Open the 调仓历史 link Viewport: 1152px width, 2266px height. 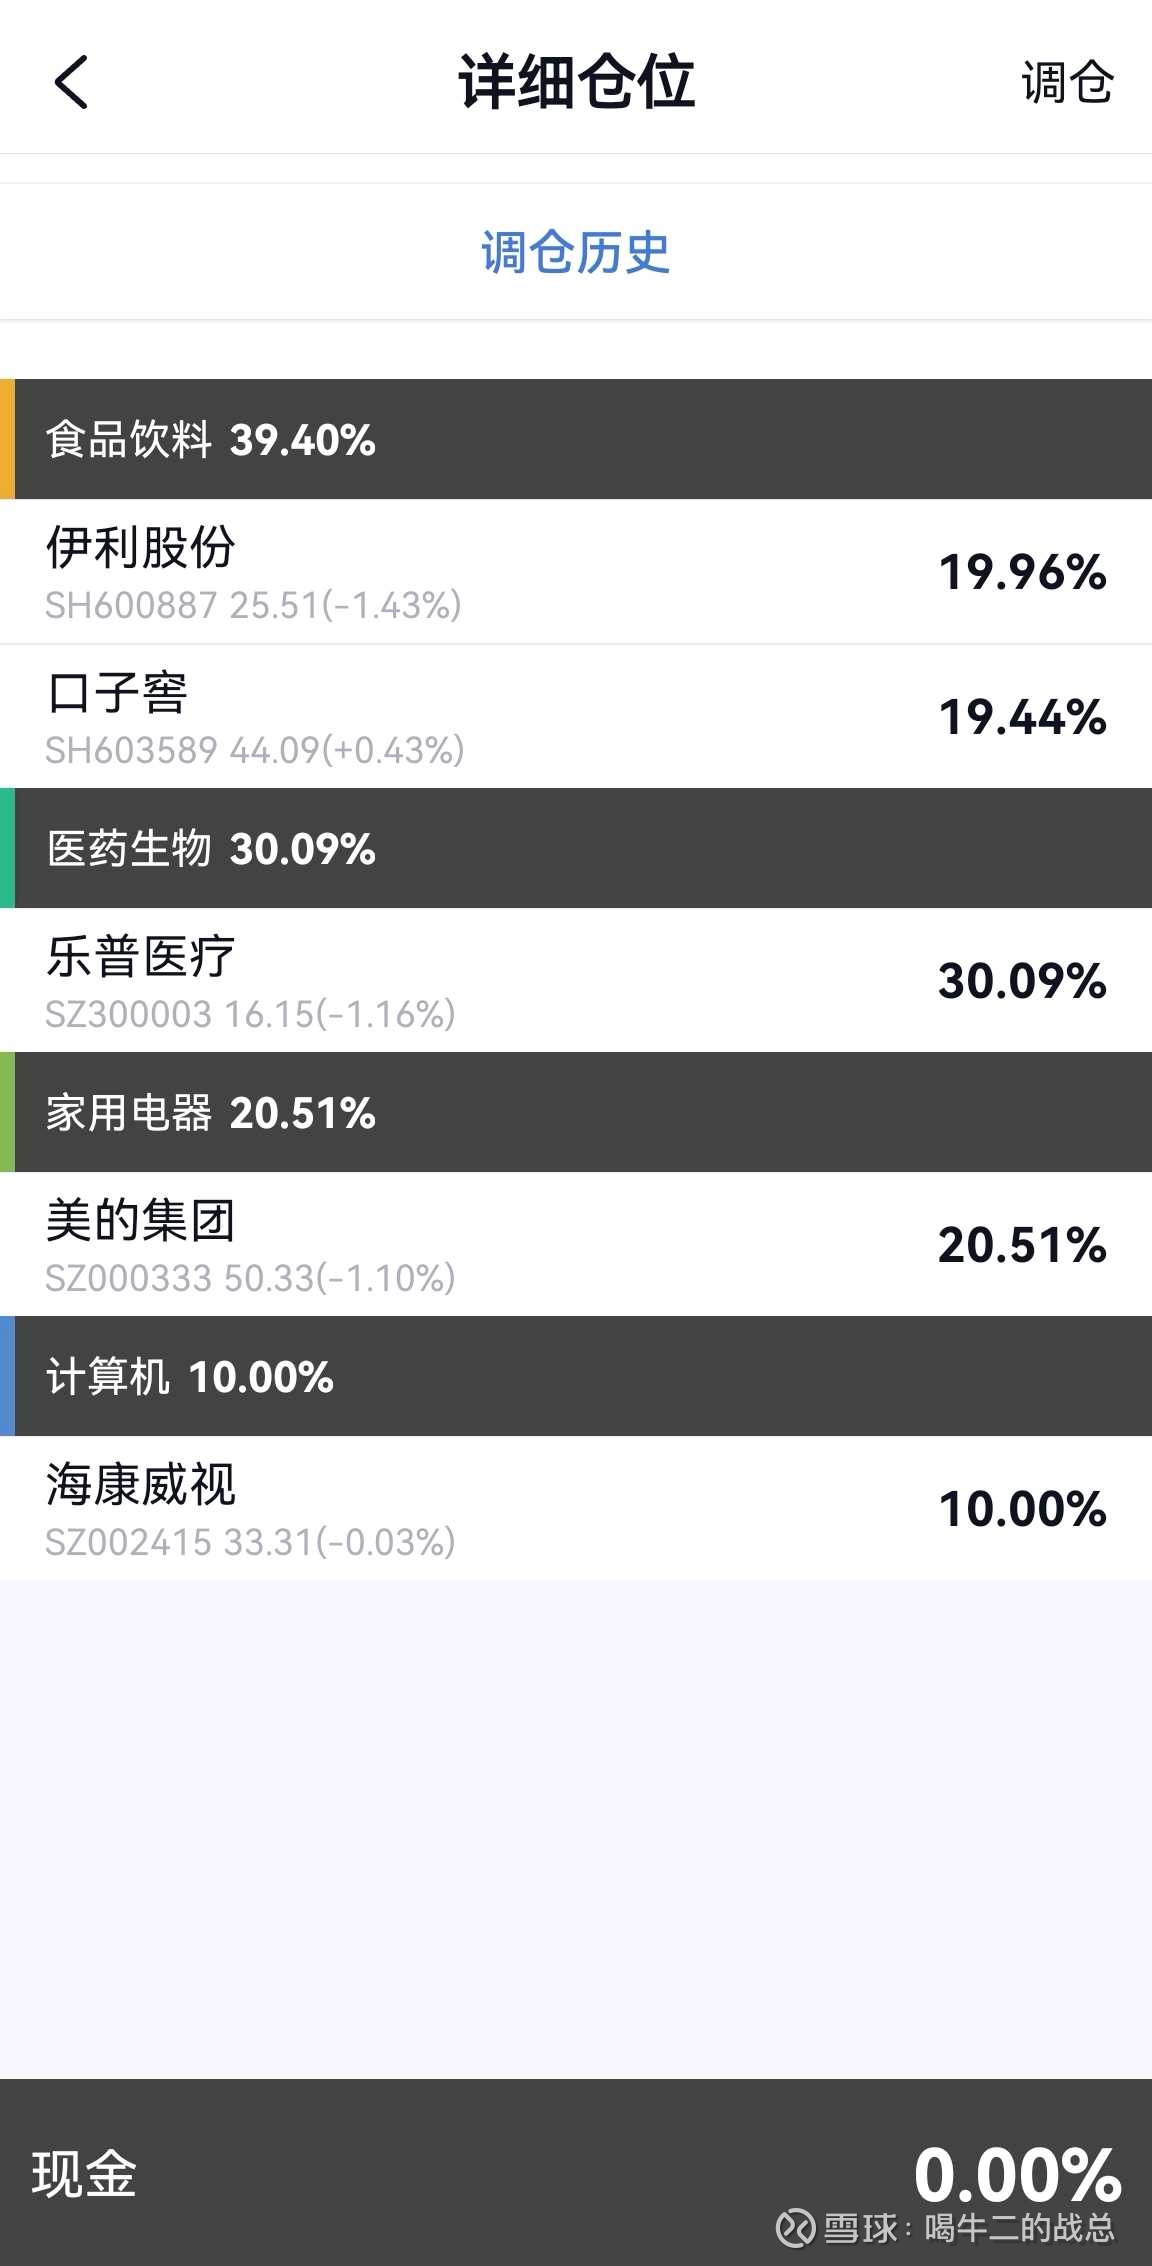[575, 252]
